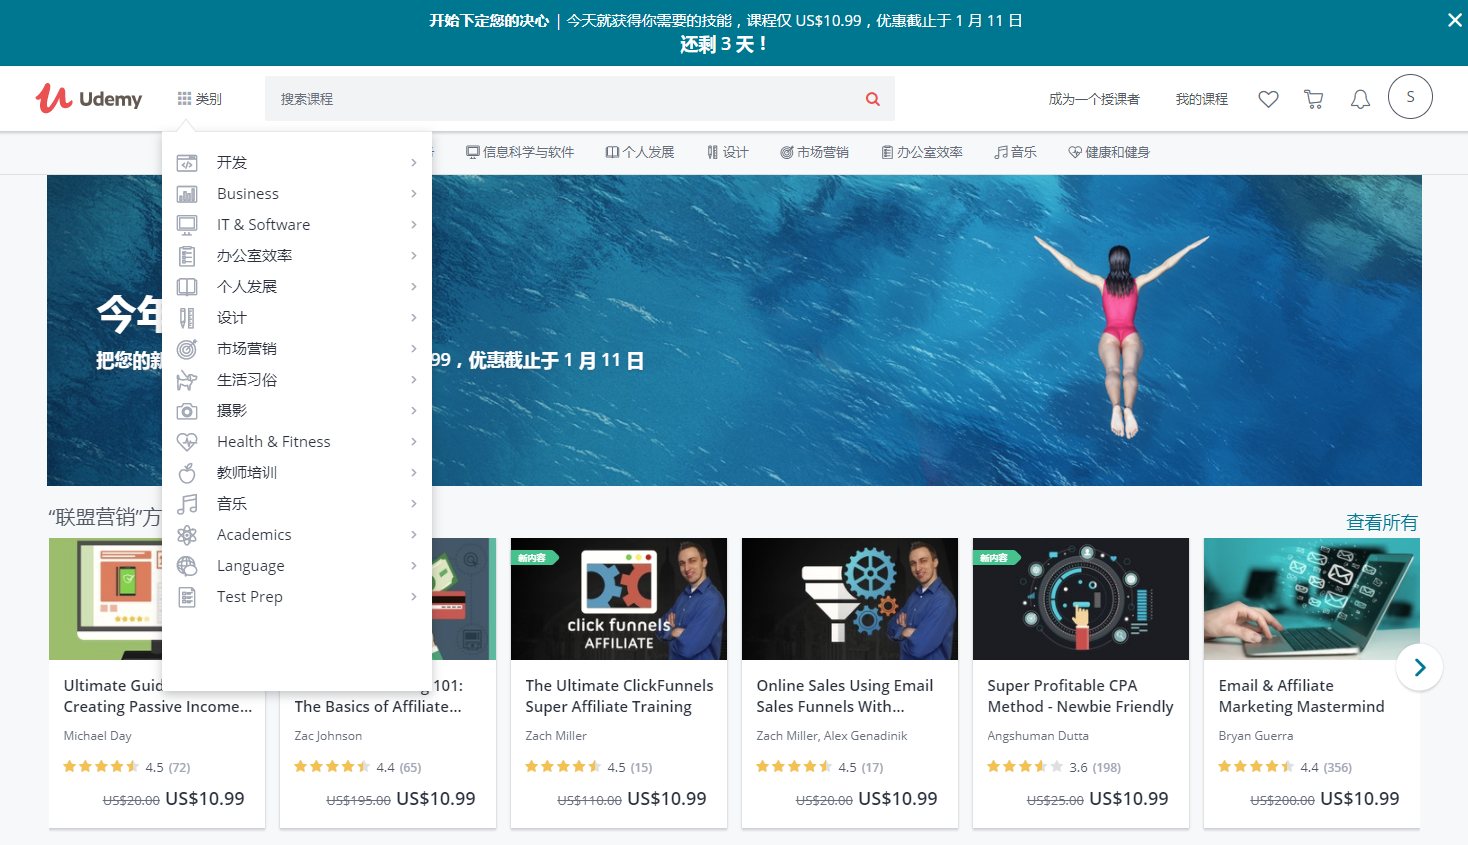Expand the IT & Software submenu arrow

click(x=413, y=225)
